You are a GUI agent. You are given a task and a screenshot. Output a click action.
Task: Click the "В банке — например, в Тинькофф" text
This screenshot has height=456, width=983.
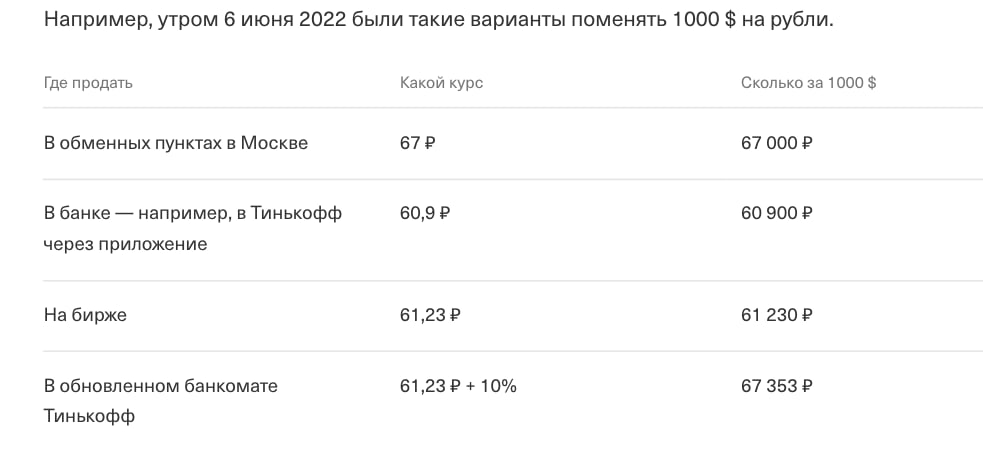coord(193,213)
